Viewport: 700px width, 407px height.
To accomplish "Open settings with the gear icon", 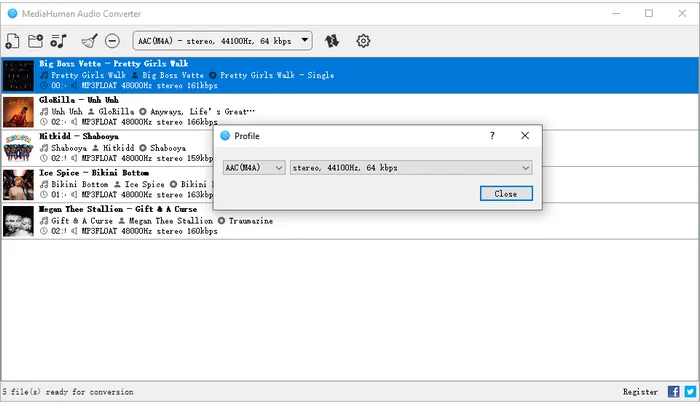I will tap(363, 41).
